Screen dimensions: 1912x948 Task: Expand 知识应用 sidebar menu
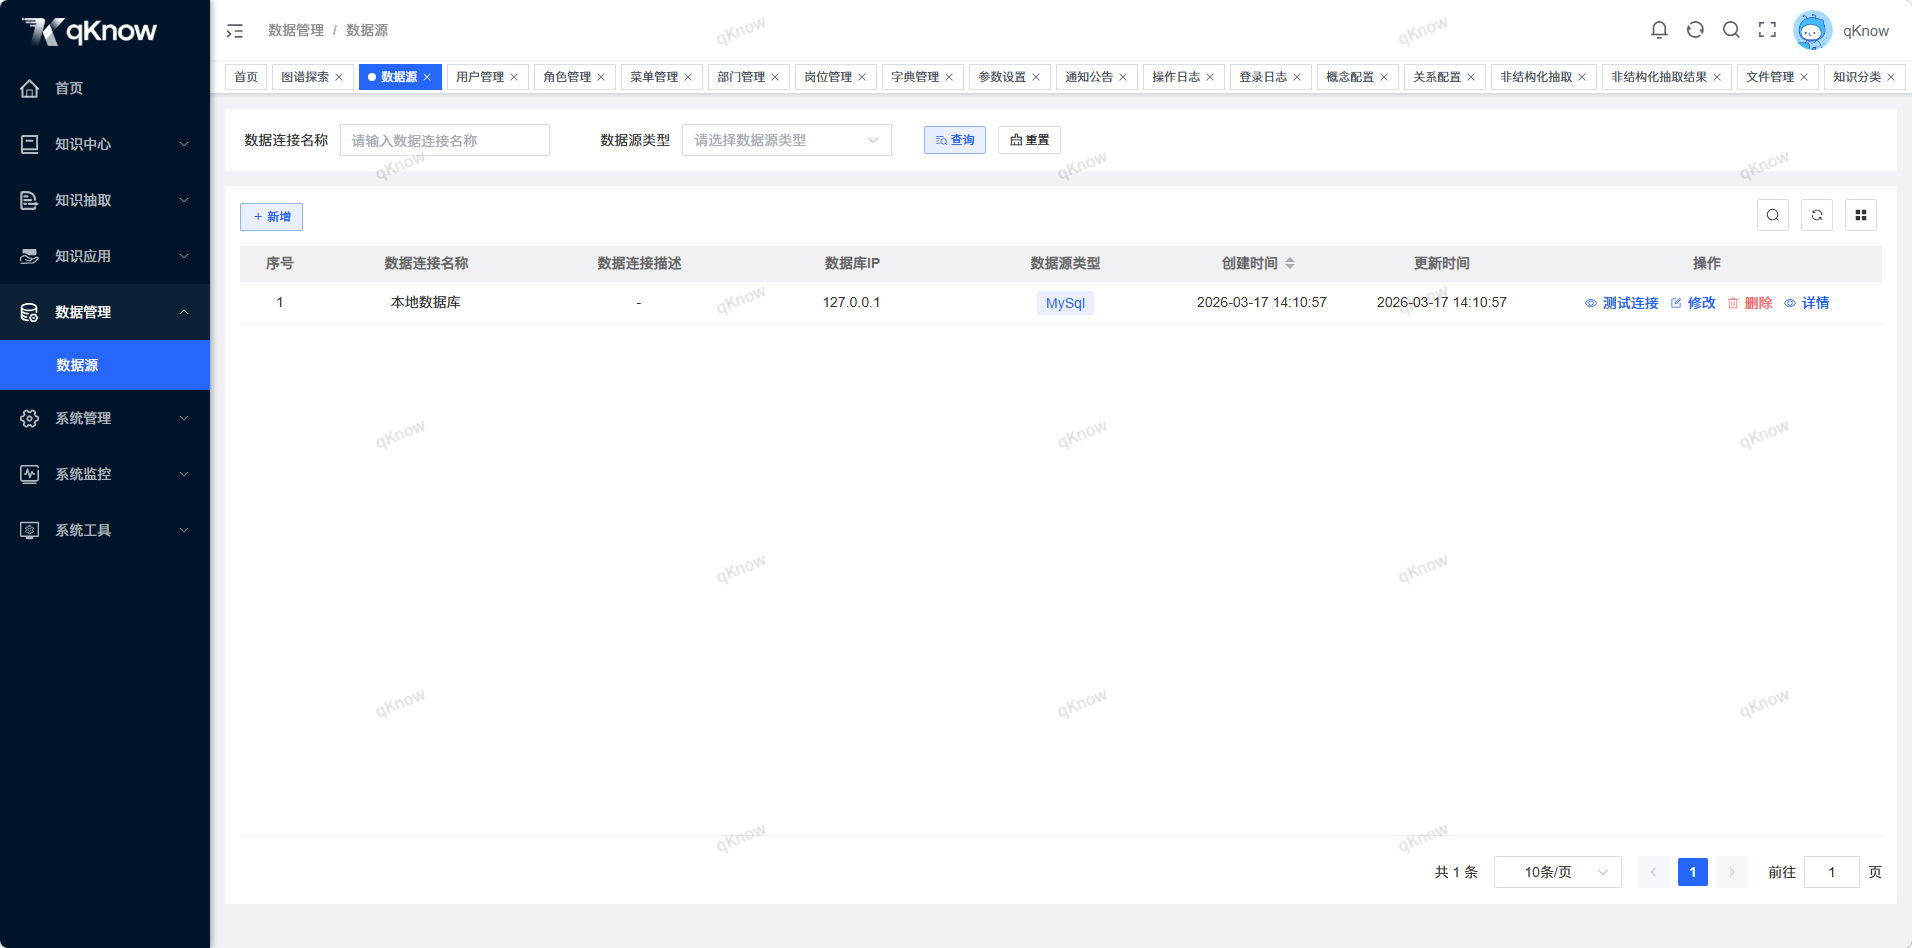coord(105,256)
